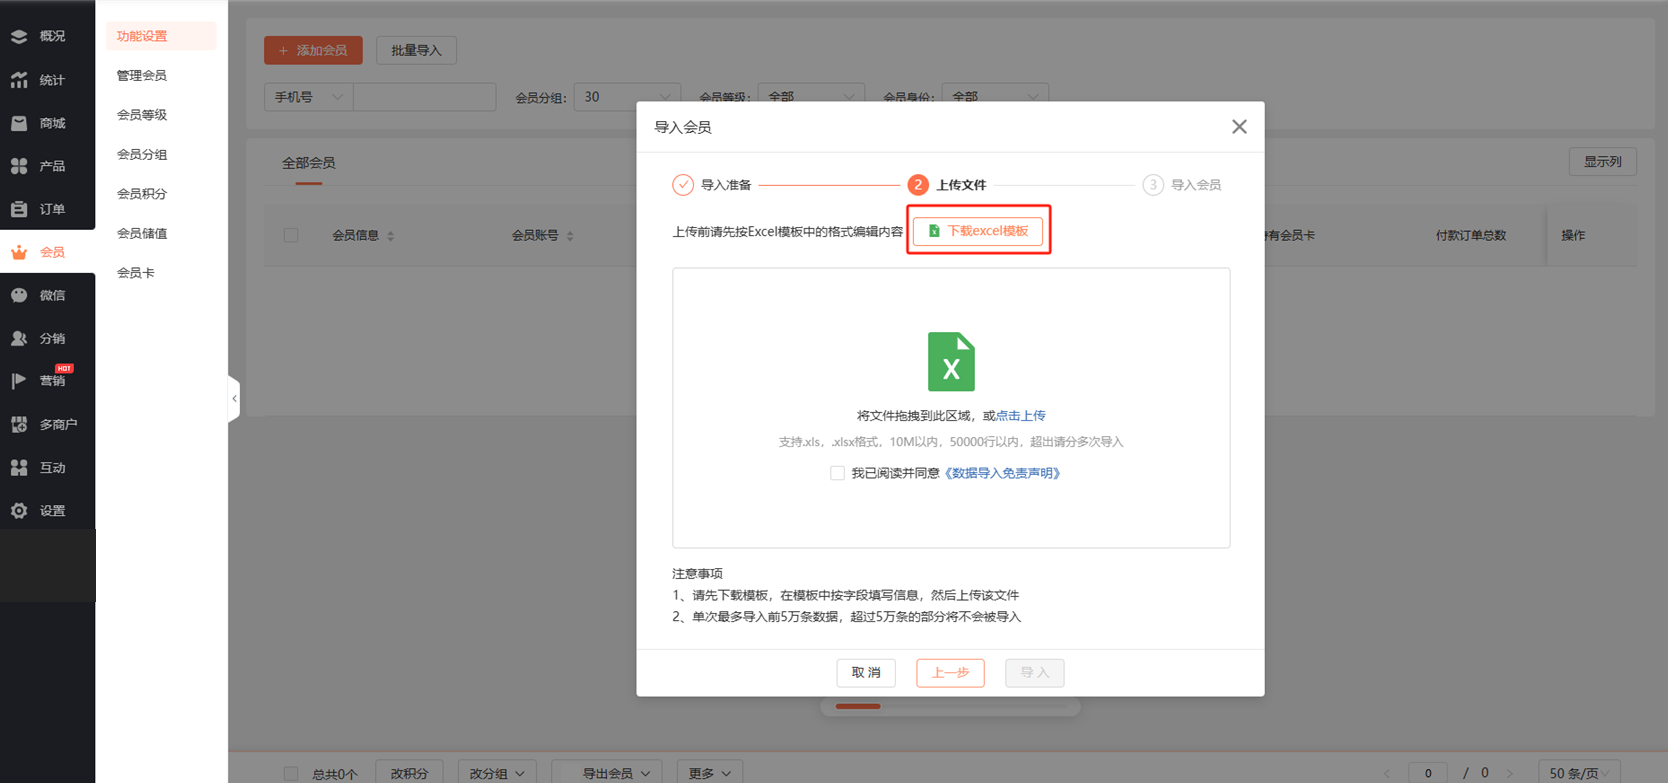Select 功能设置 in the submenu
The image size is (1668, 783).
(161, 36)
